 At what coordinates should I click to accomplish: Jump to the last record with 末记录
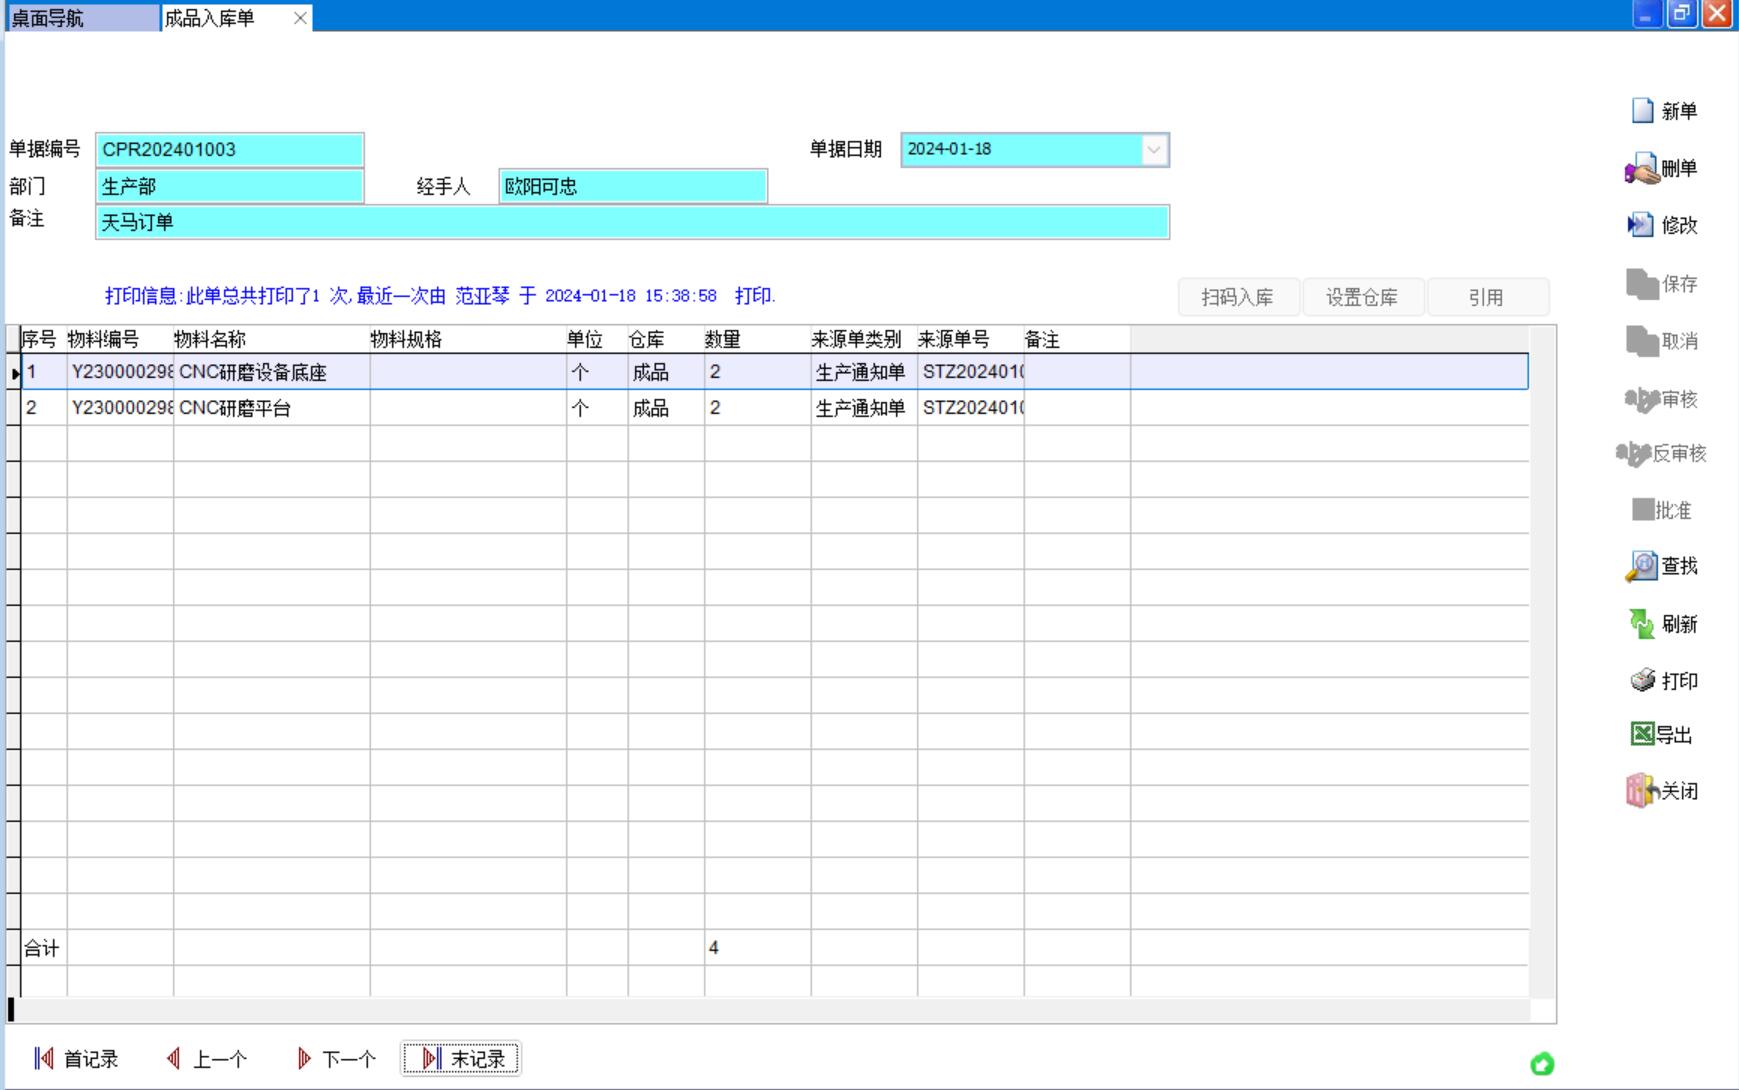click(x=461, y=1059)
